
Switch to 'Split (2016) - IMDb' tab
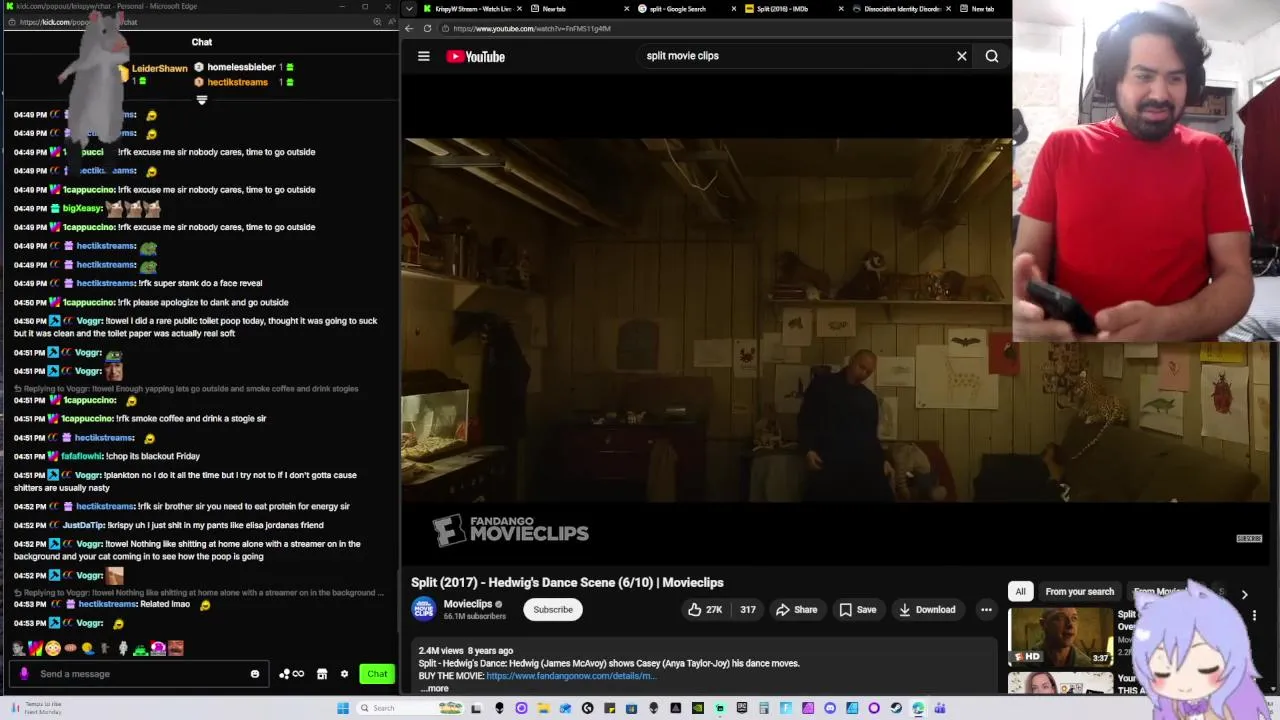783,8
